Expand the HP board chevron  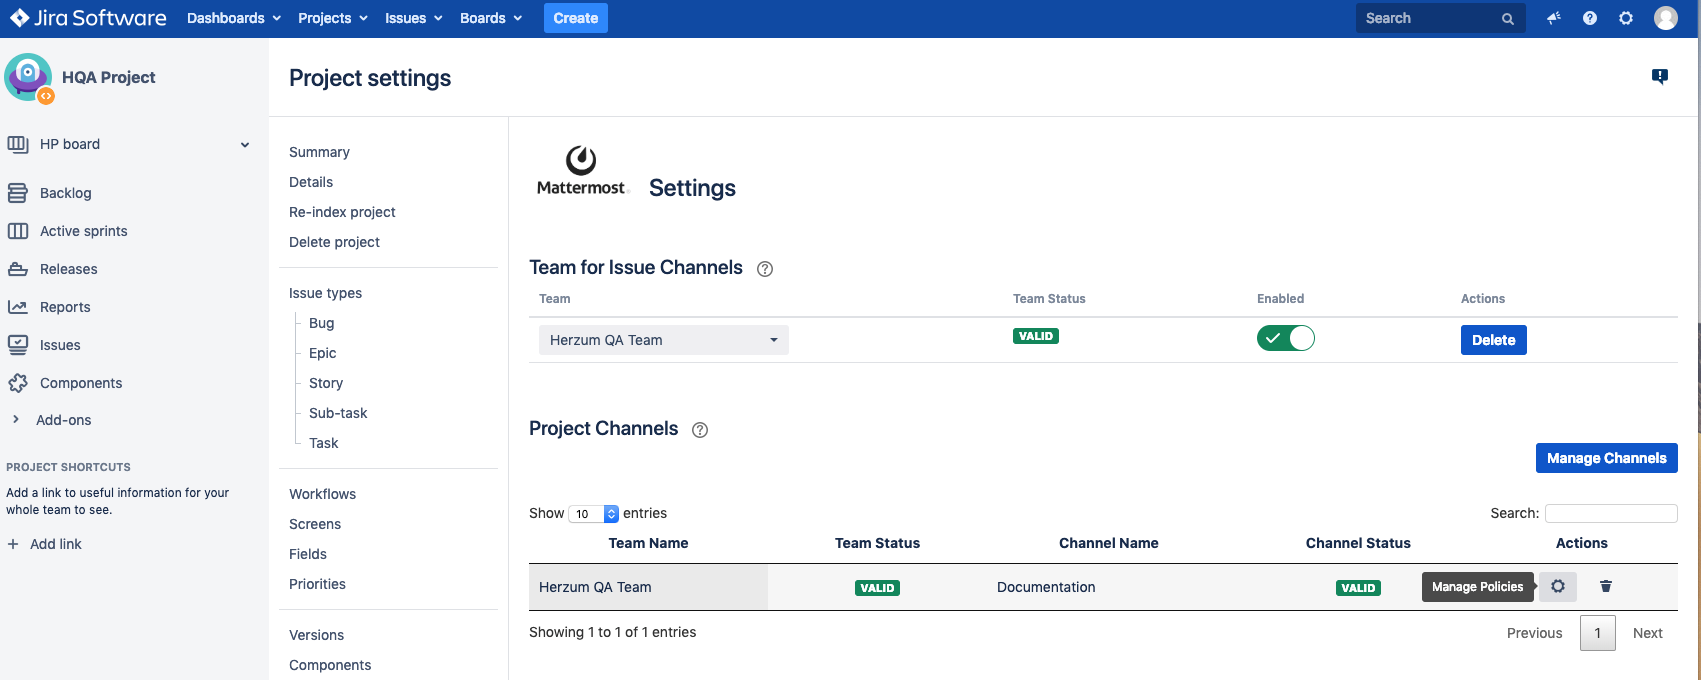(x=245, y=145)
